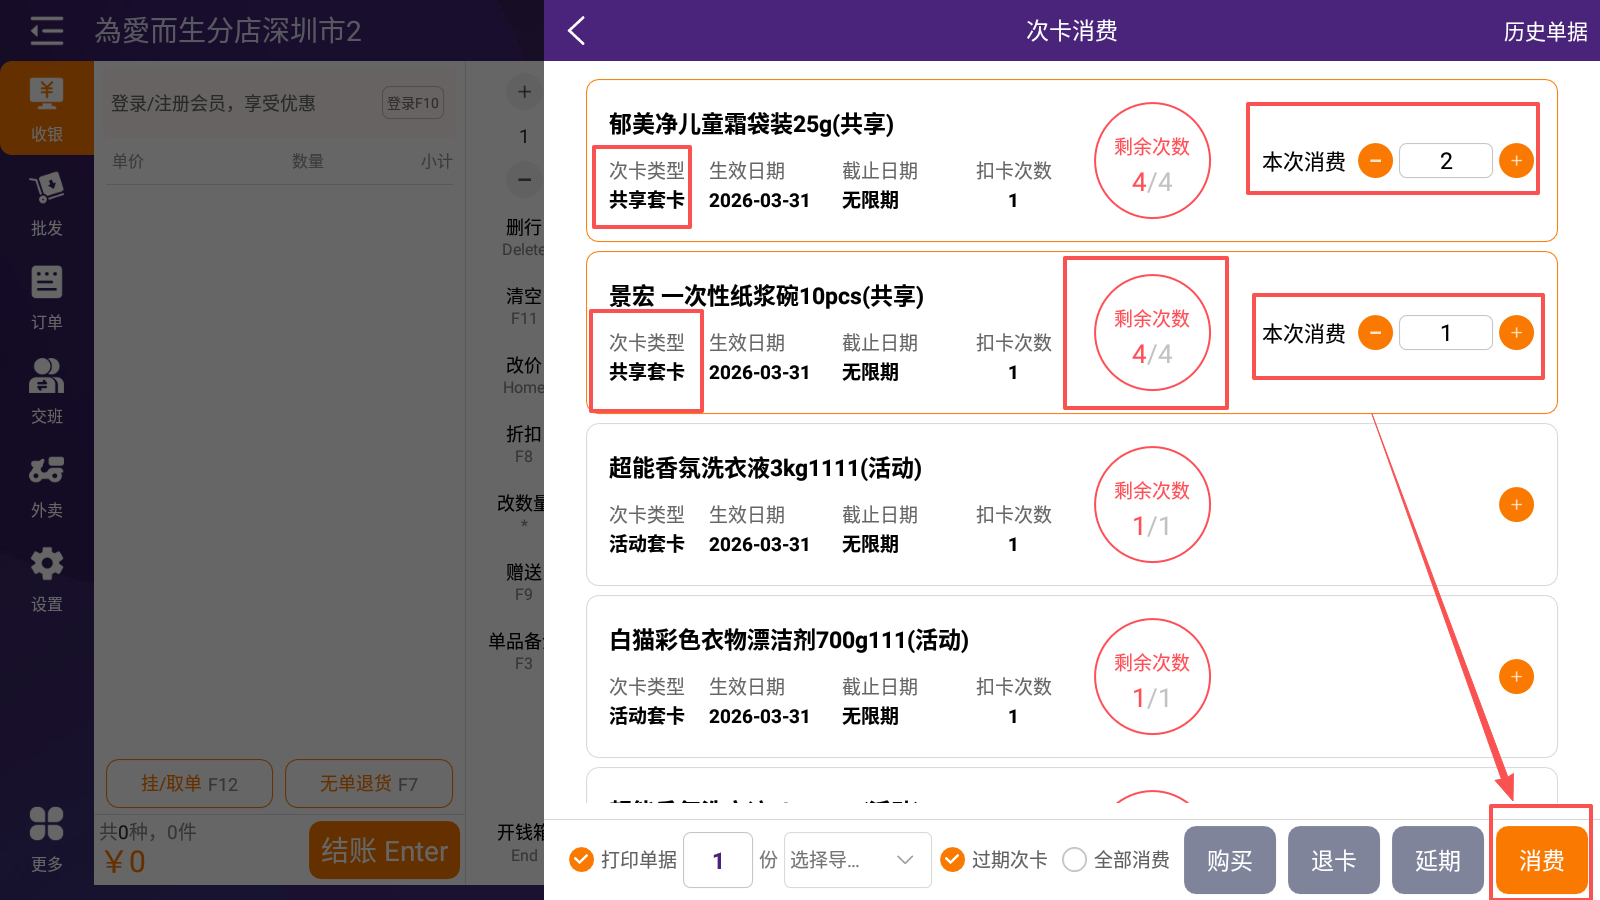Click the 延期 extend button
Image resolution: width=1600 pixels, height=900 pixels.
(x=1437, y=860)
